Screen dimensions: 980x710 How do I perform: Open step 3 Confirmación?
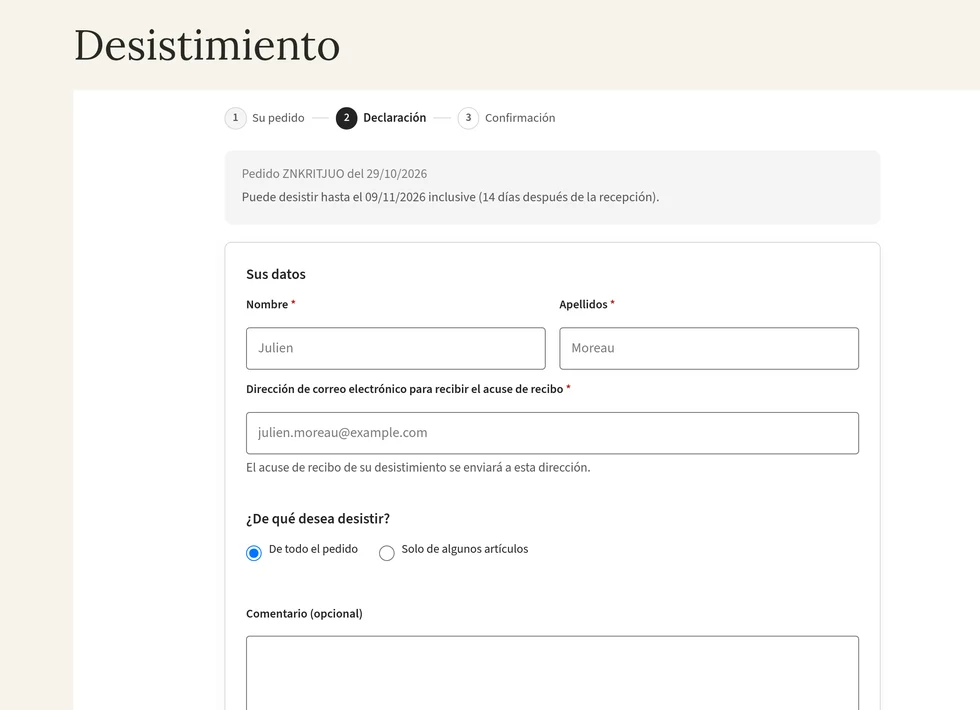tap(507, 118)
